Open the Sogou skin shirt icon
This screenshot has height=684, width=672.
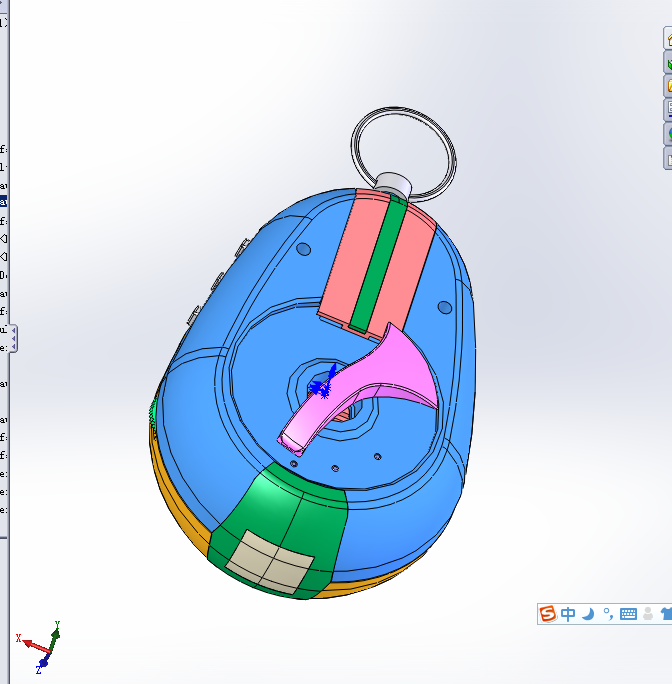coord(666,614)
